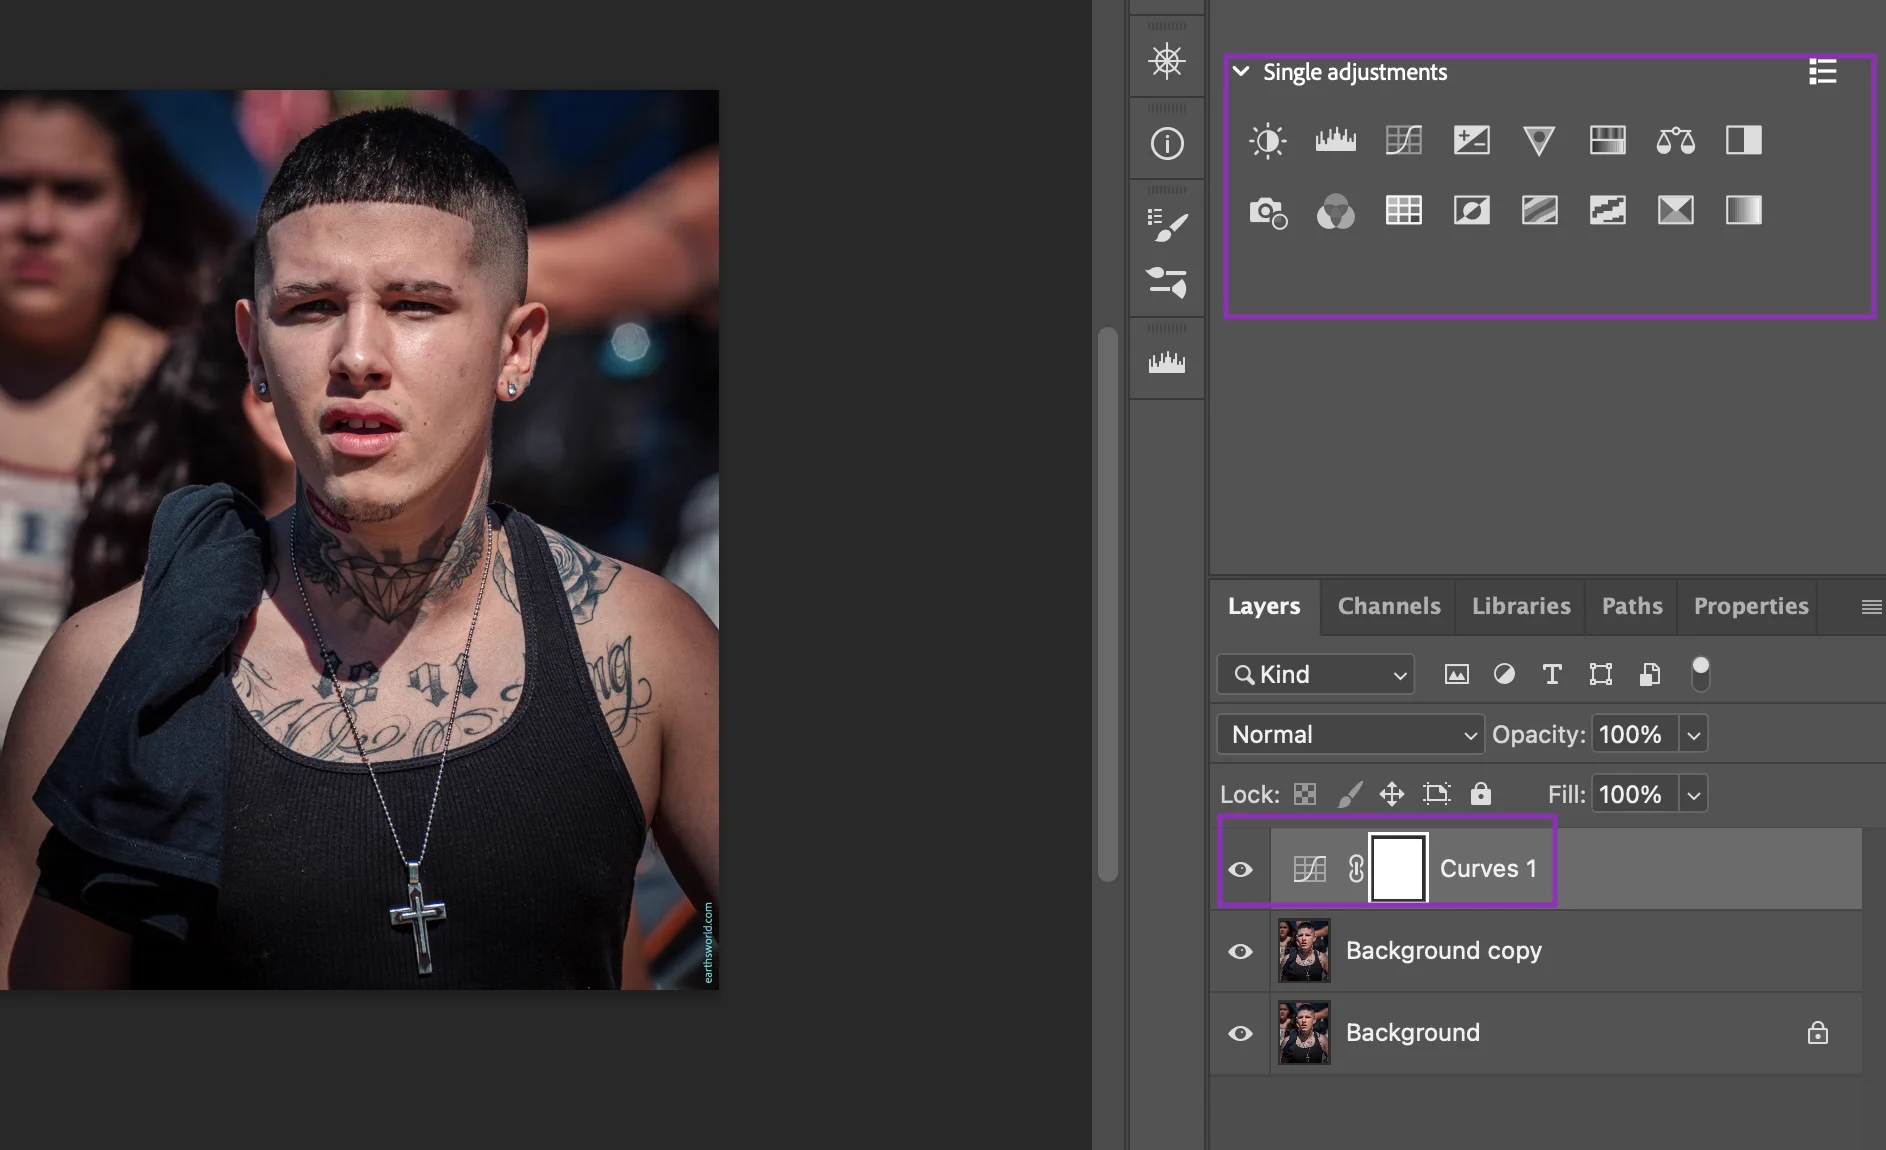
Task: Add a Brightness/Contrast adjustment
Action: click(x=1267, y=141)
